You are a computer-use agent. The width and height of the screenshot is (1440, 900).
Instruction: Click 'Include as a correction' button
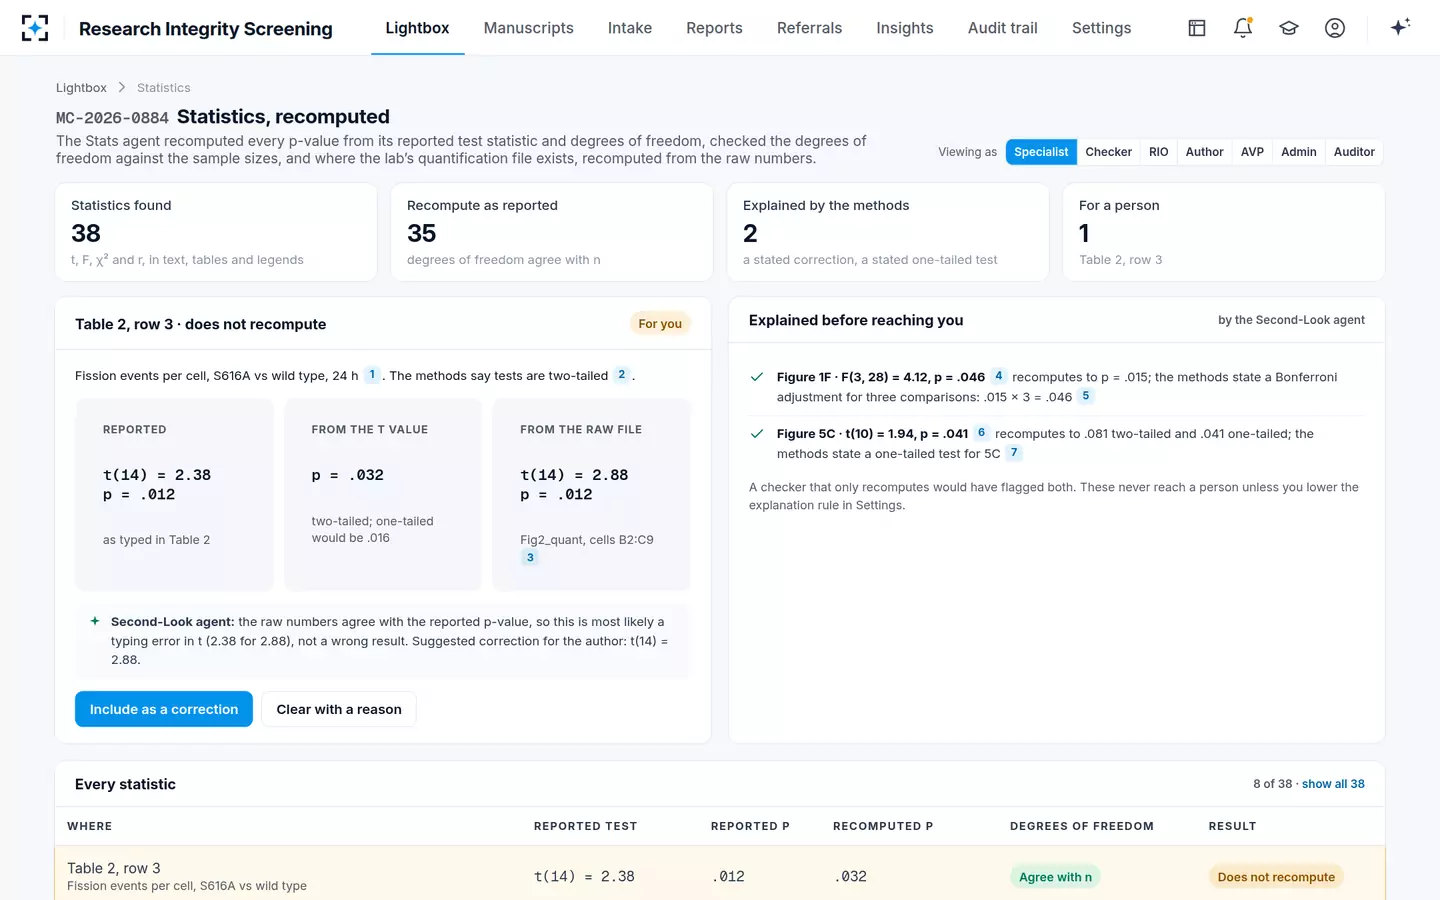[164, 709]
